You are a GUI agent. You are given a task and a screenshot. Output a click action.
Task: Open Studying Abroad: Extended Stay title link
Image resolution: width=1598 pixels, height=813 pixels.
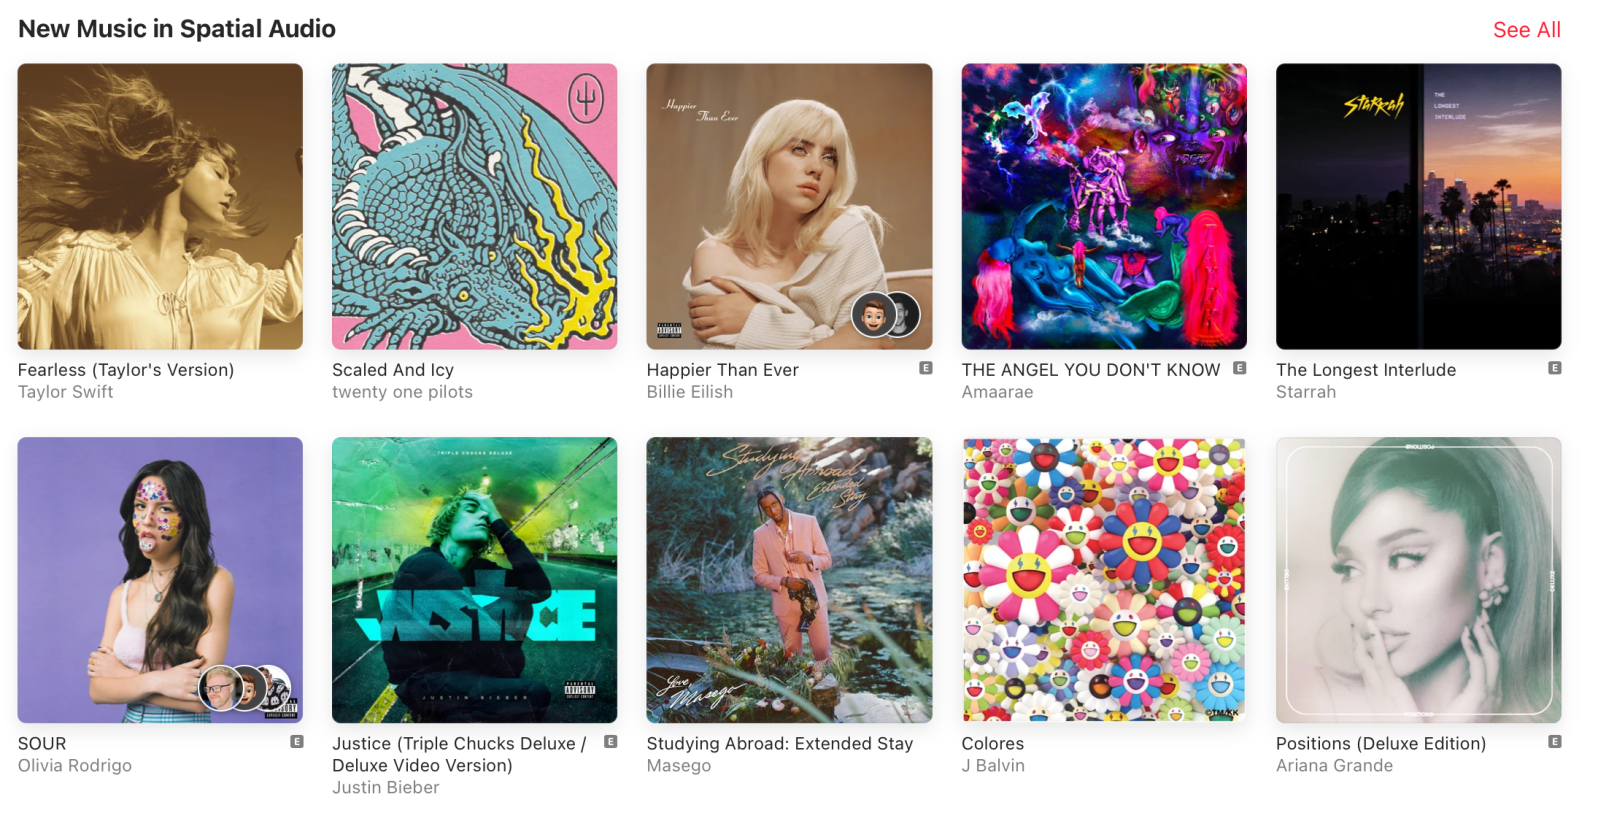coord(780,744)
